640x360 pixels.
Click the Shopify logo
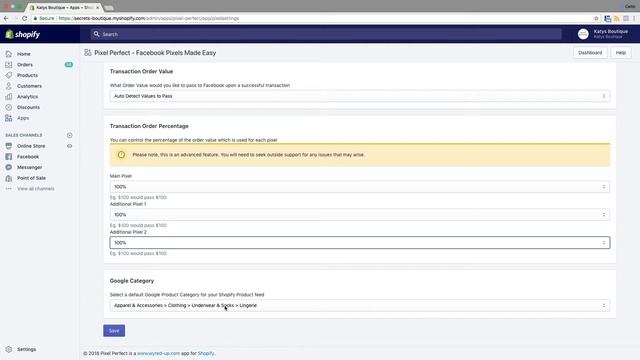click(23, 34)
